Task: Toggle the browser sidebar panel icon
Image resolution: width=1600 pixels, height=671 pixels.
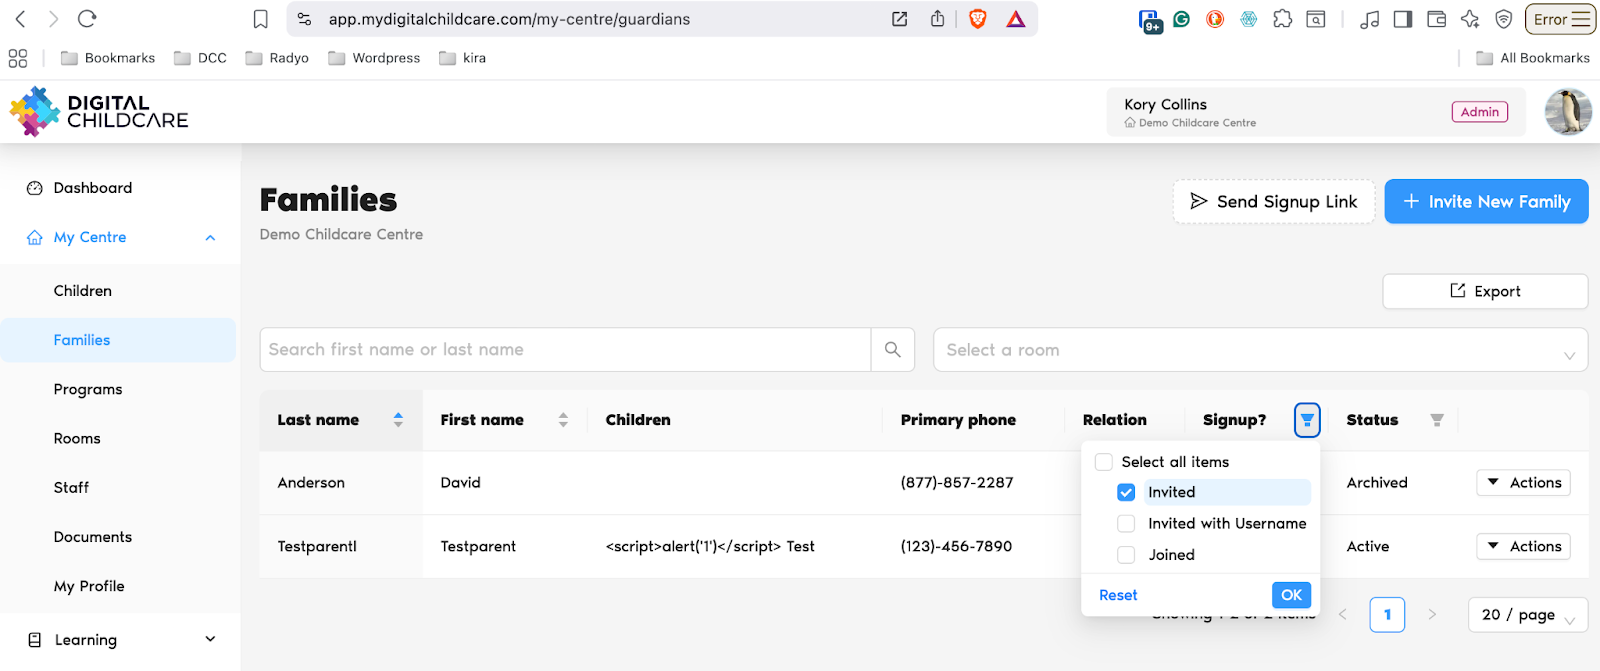Action: tap(1403, 19)
